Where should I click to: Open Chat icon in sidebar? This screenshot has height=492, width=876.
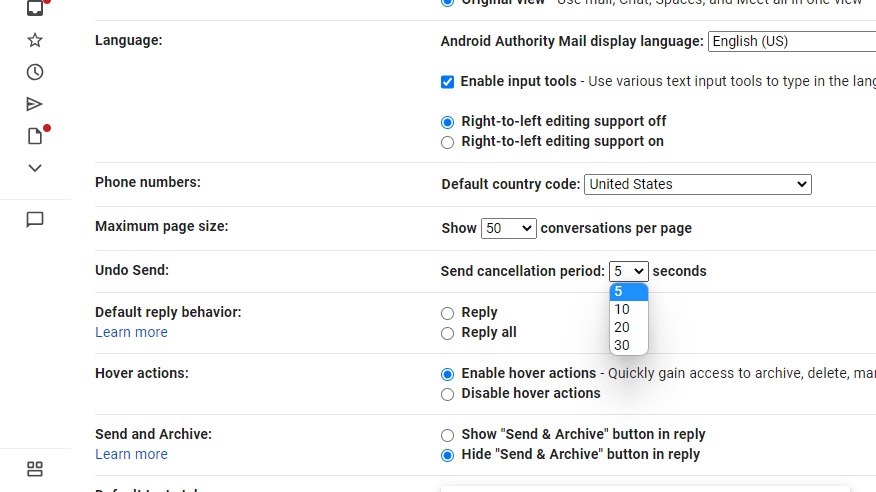(x=35, y=220)
